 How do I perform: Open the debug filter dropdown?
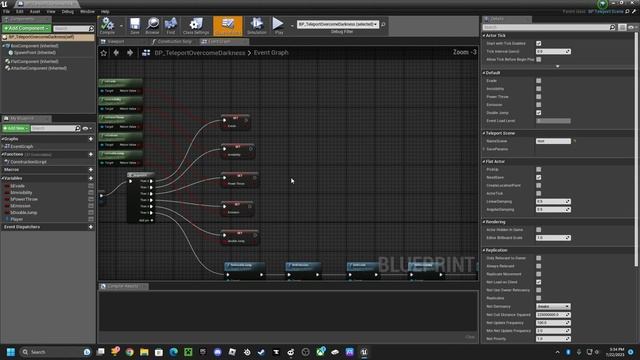pos(338,24)
